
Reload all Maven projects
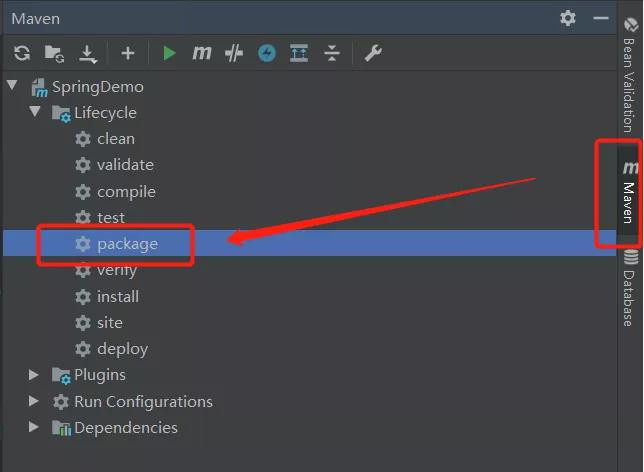tap(22, 53)
